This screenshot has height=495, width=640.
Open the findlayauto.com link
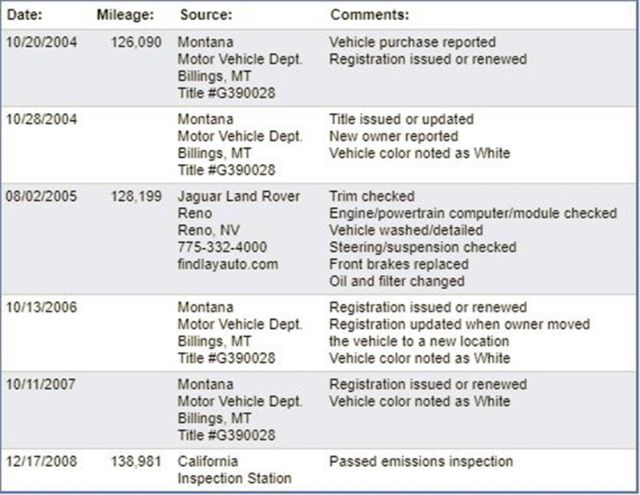click(x=228, y=264)
